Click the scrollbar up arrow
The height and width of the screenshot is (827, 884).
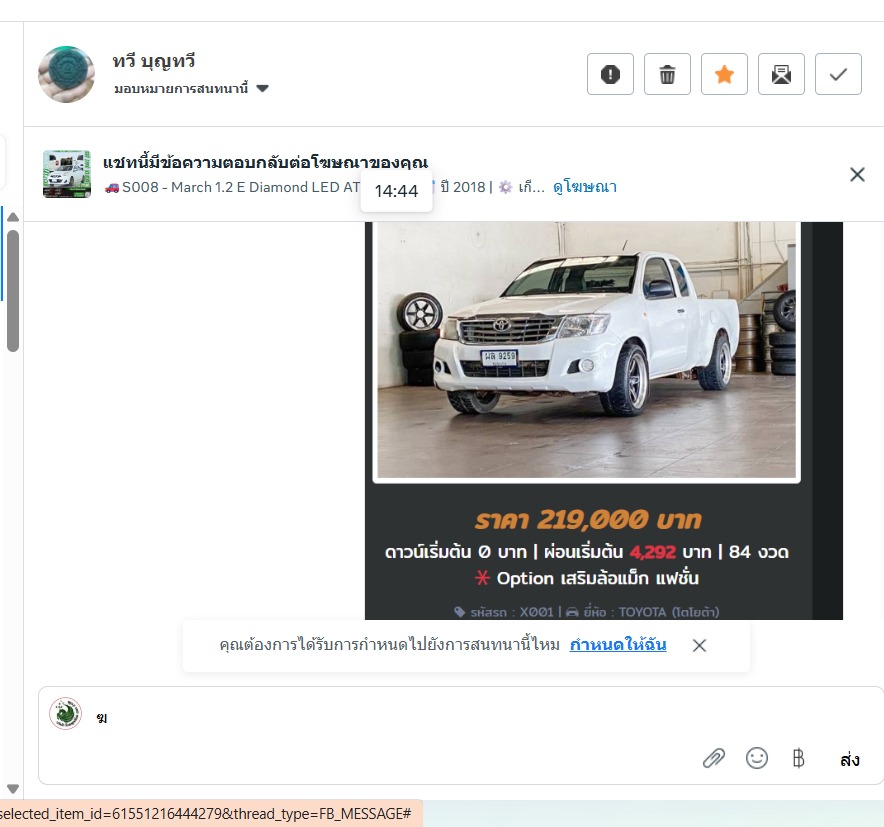pyautogui.click(x=13, y=217)
